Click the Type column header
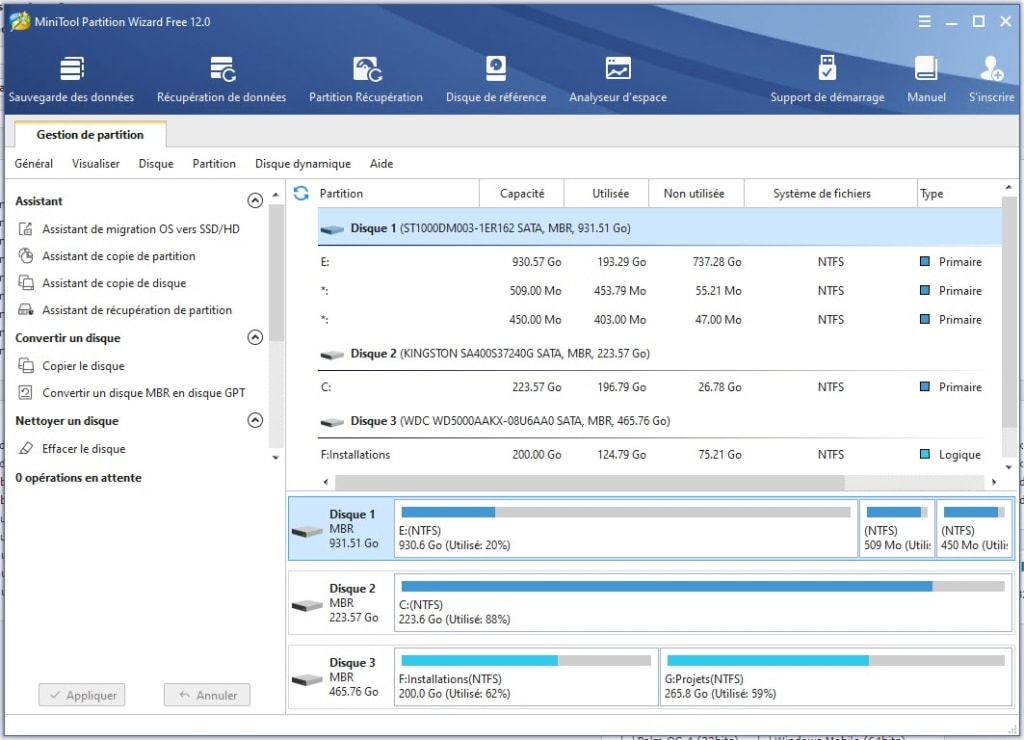Viewport: 1024px width, 740px height. [x=959, y=193]
